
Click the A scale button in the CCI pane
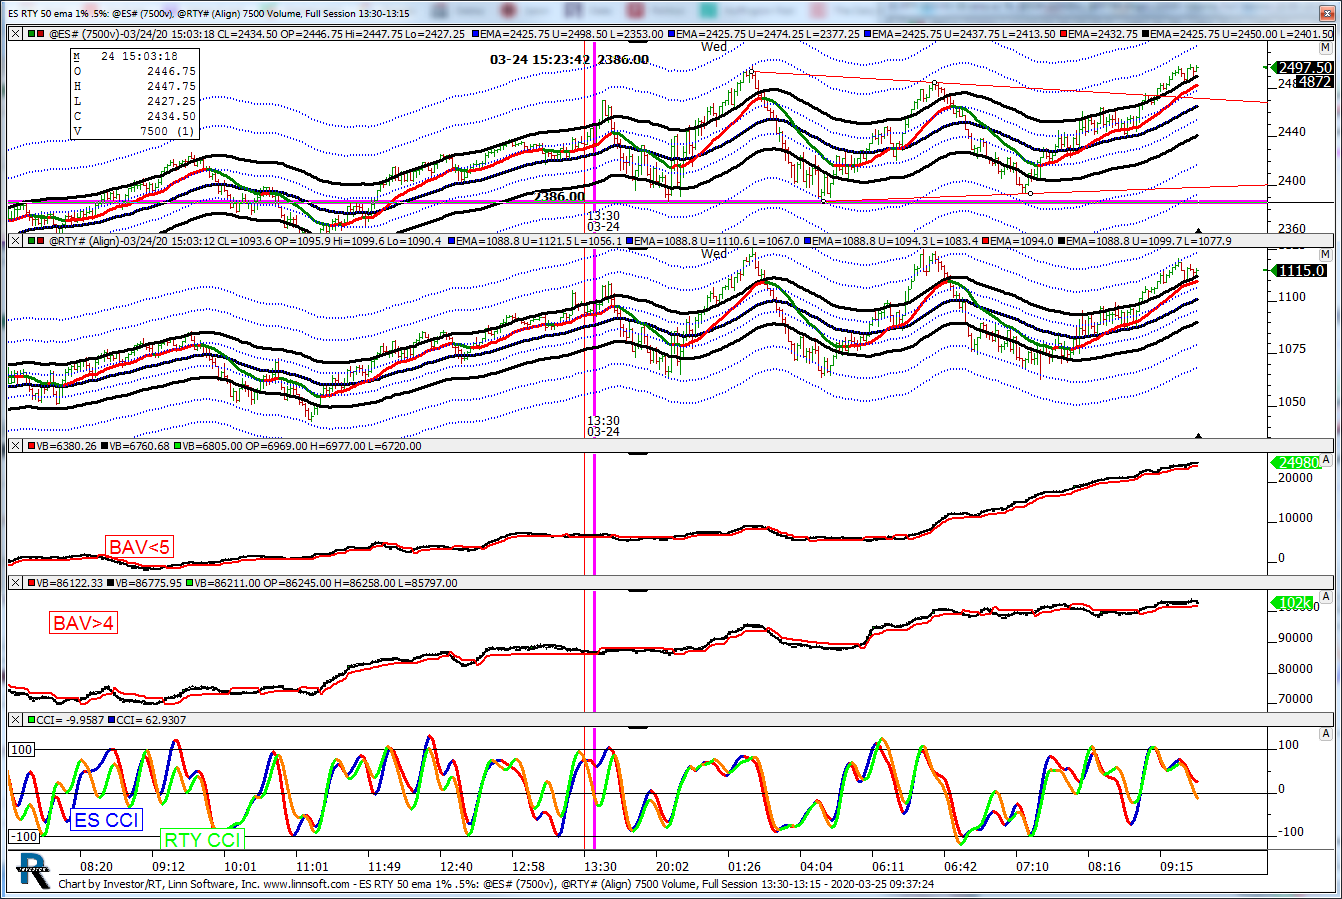tap(1326, 733)
